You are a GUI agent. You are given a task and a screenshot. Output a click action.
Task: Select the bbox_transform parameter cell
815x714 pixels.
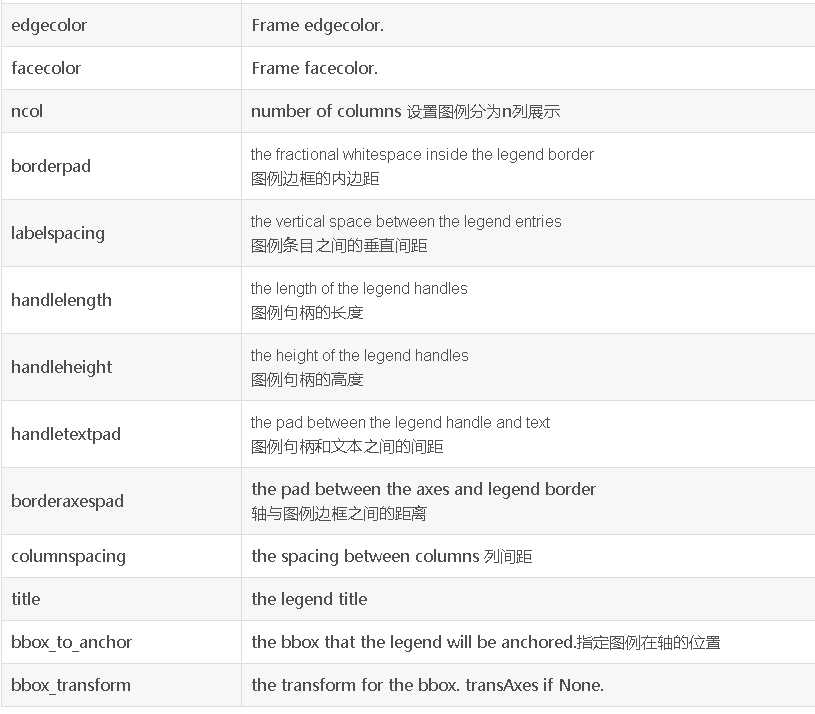(122, 685)
